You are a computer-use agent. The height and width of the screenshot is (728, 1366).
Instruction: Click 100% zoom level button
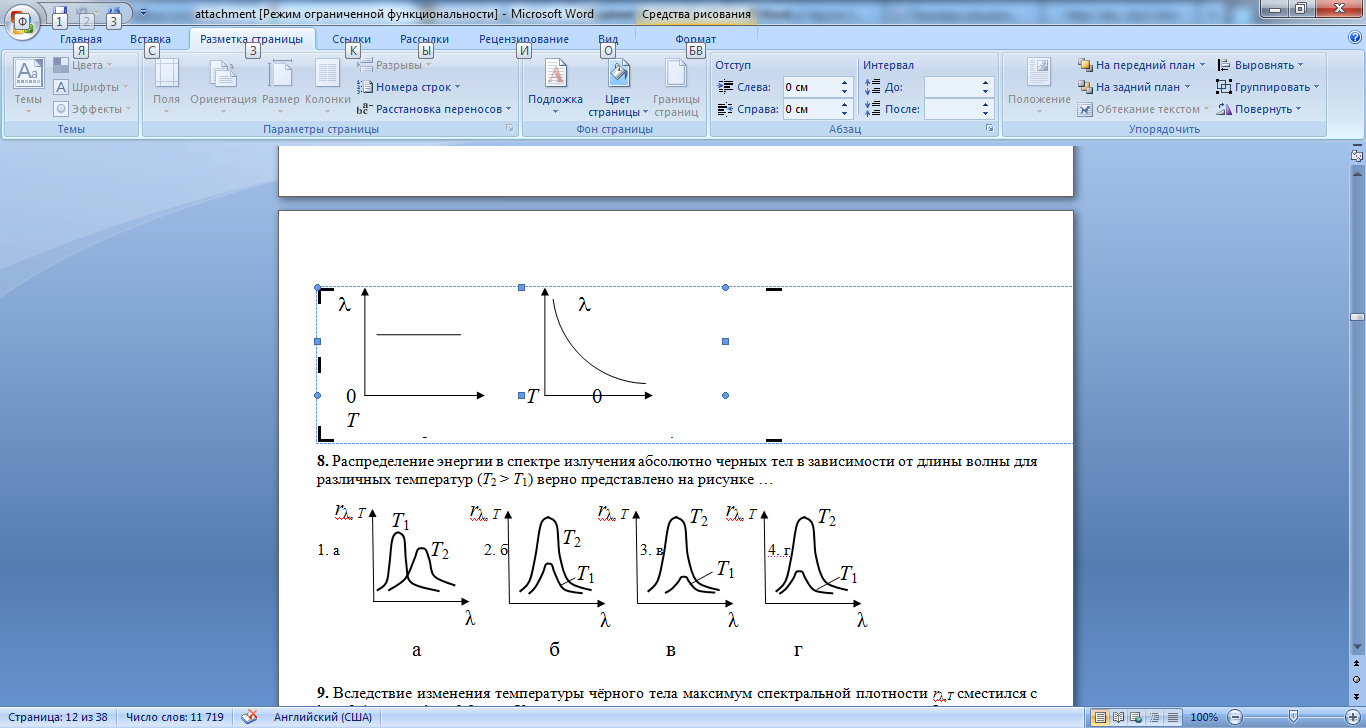(x=1203, y=718)
